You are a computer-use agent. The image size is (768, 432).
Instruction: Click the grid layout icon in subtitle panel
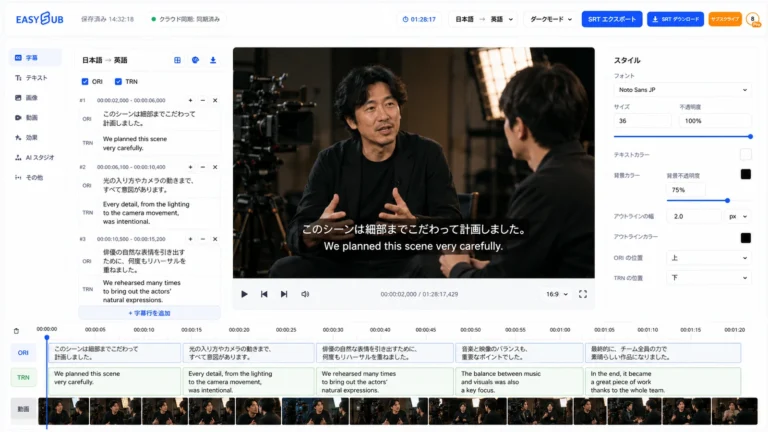click(177, 60)
